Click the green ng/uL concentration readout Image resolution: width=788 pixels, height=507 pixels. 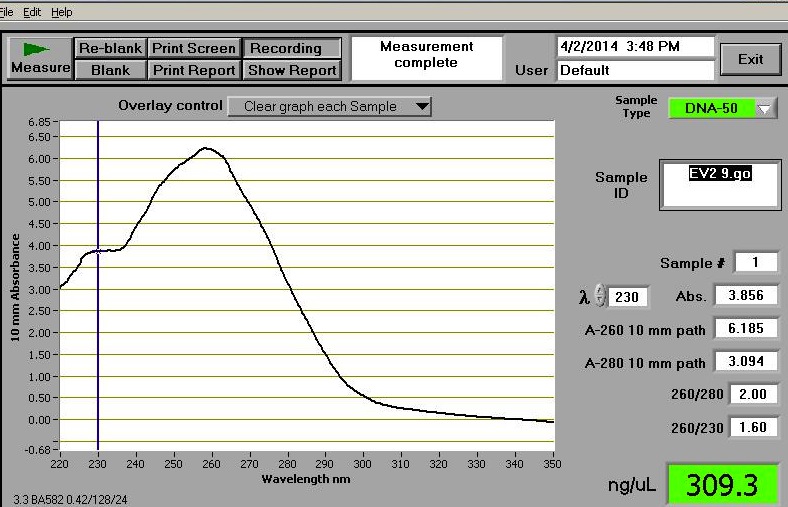pyautogui.click(x=722, y=485)
